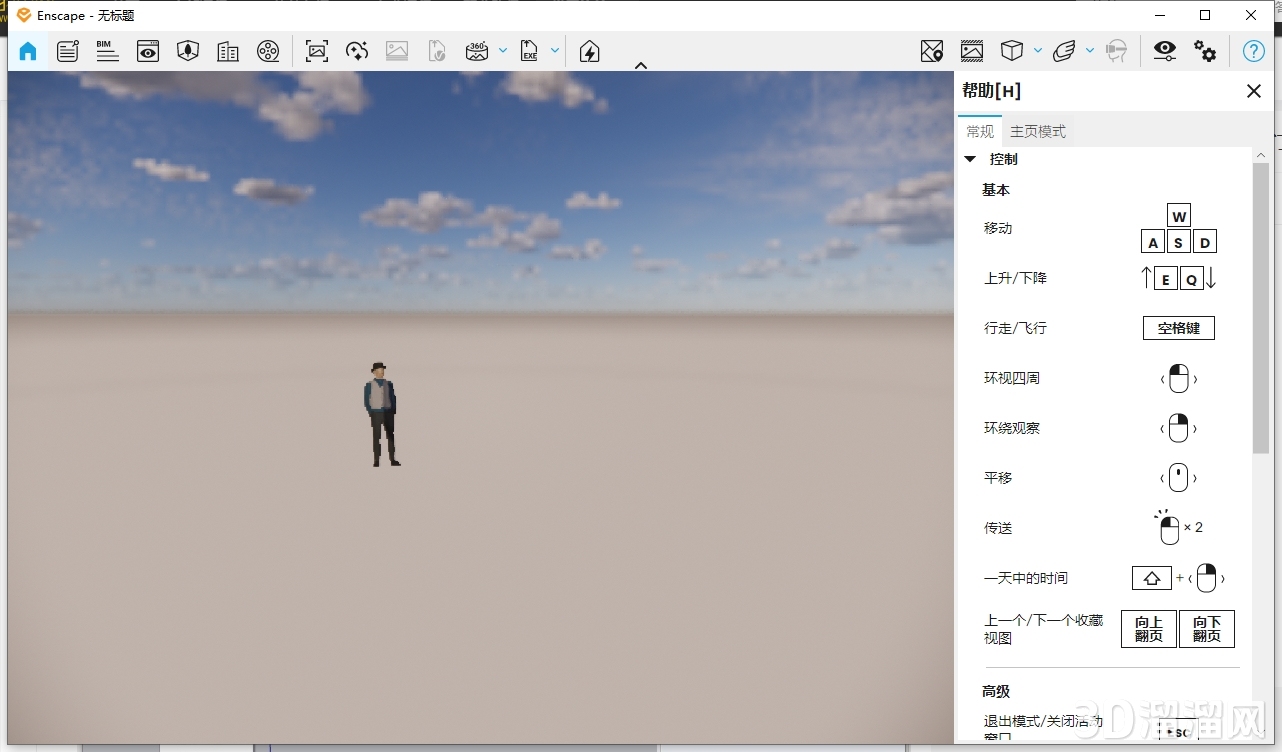
Task: Click the 空格键 key box
Action: (x=1179, y=328)
